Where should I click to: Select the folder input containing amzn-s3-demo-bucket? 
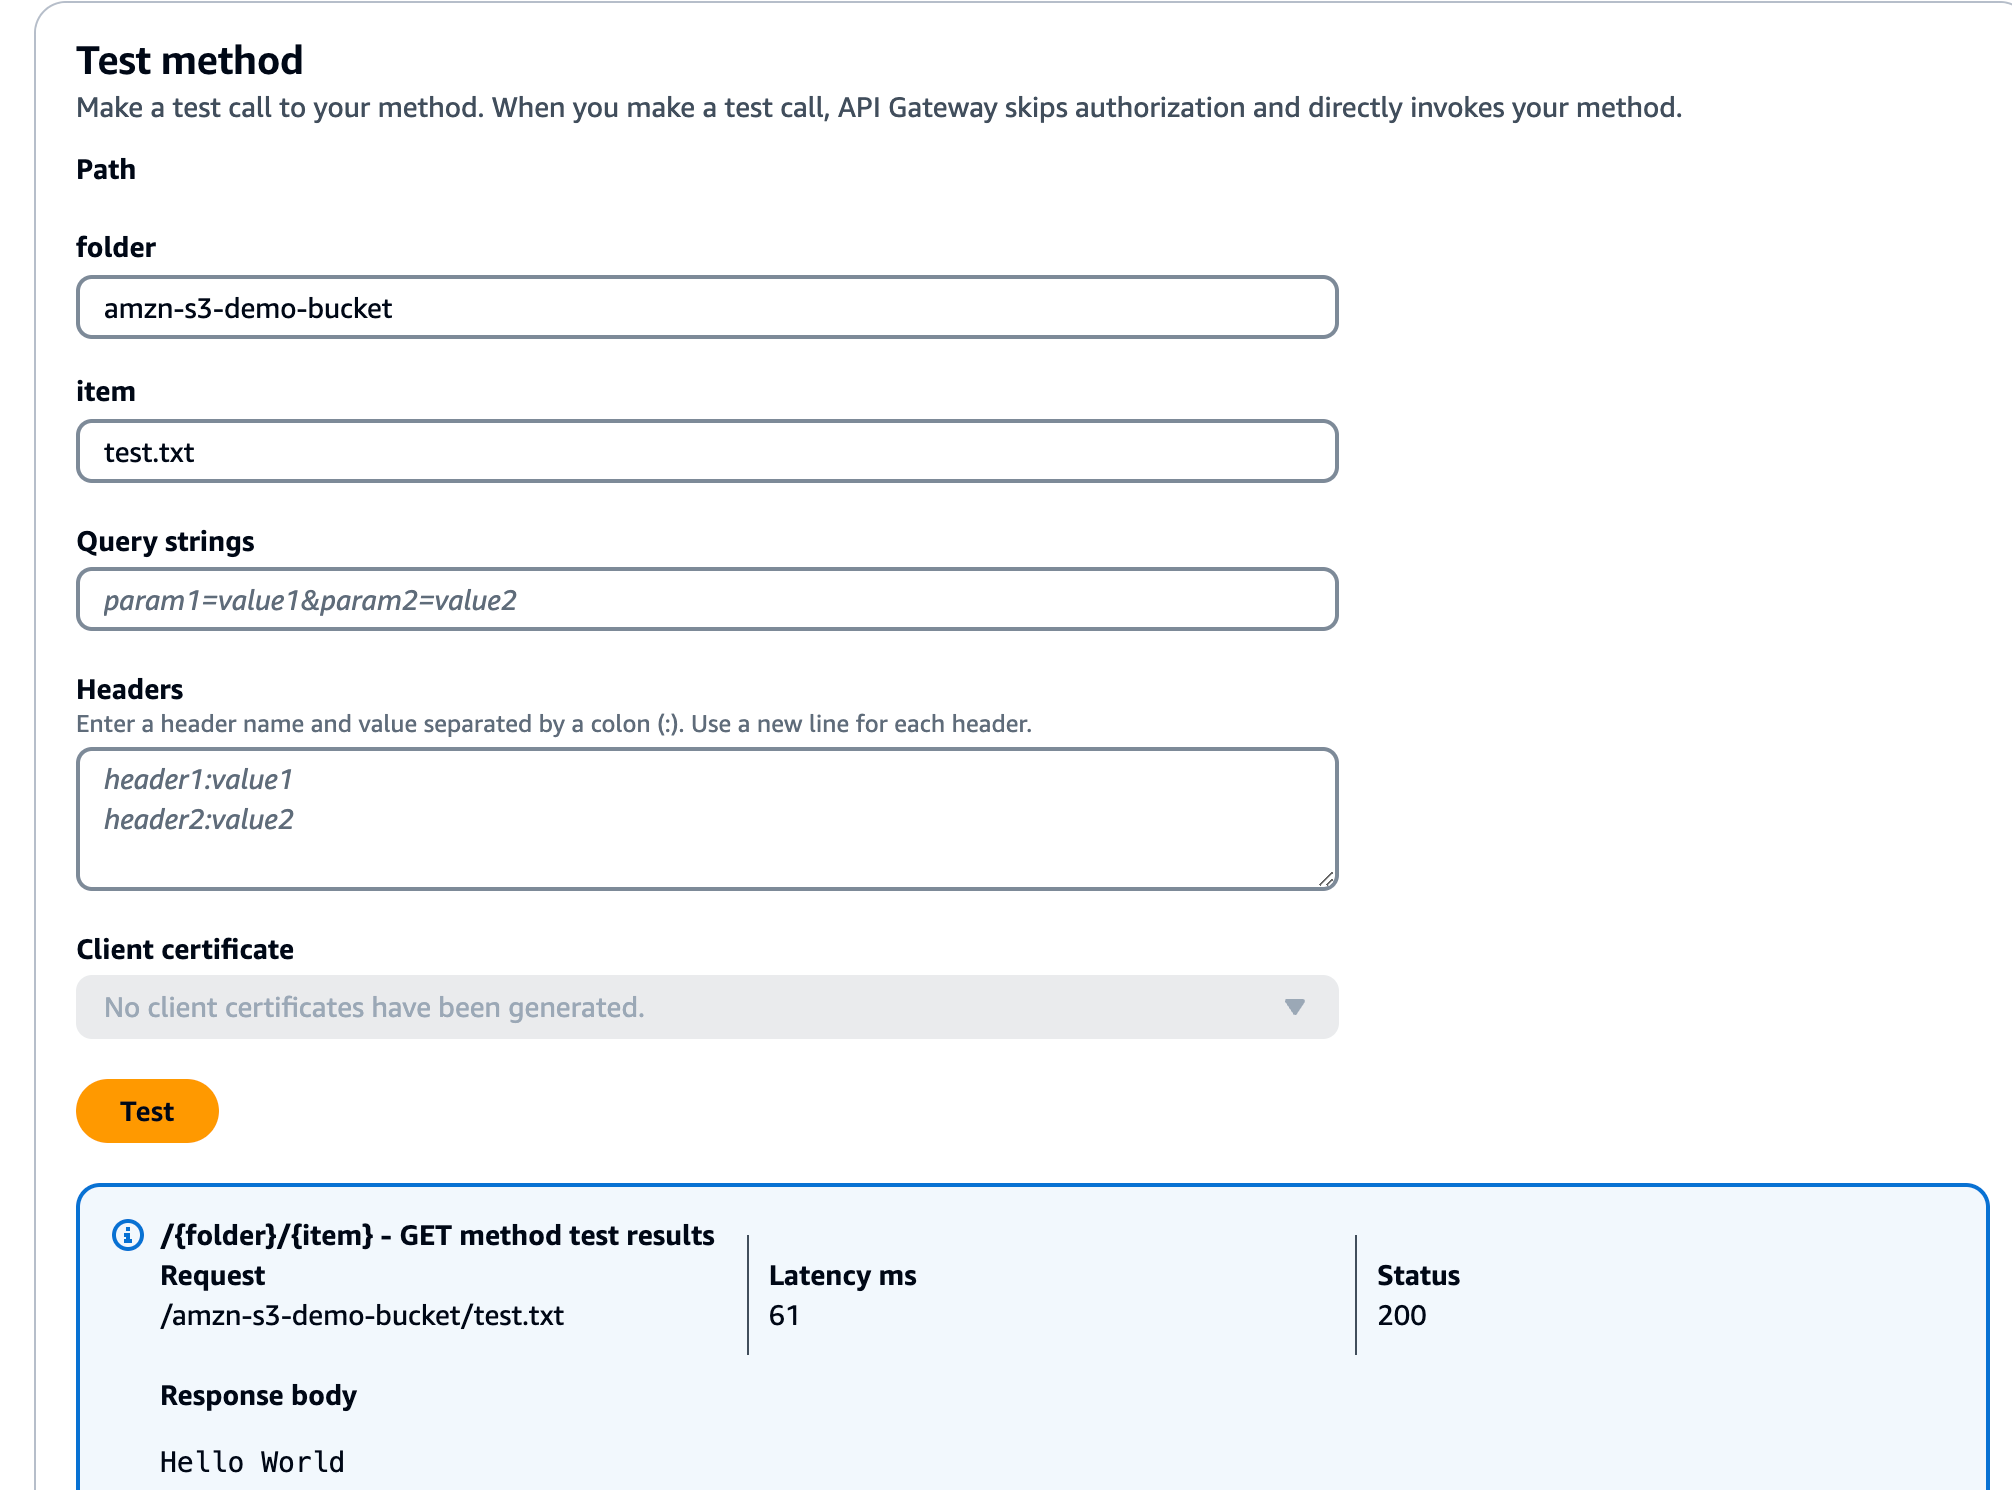706,308
